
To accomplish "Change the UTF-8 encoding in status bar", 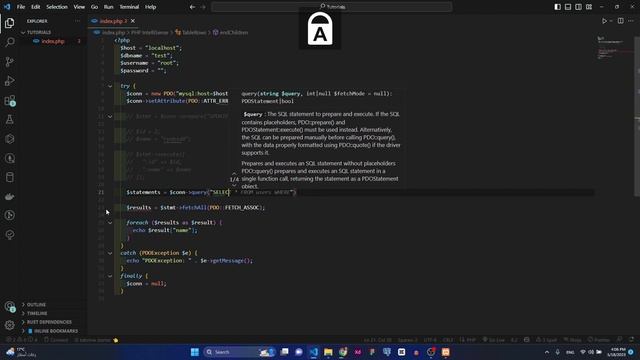I will point(429,340).
